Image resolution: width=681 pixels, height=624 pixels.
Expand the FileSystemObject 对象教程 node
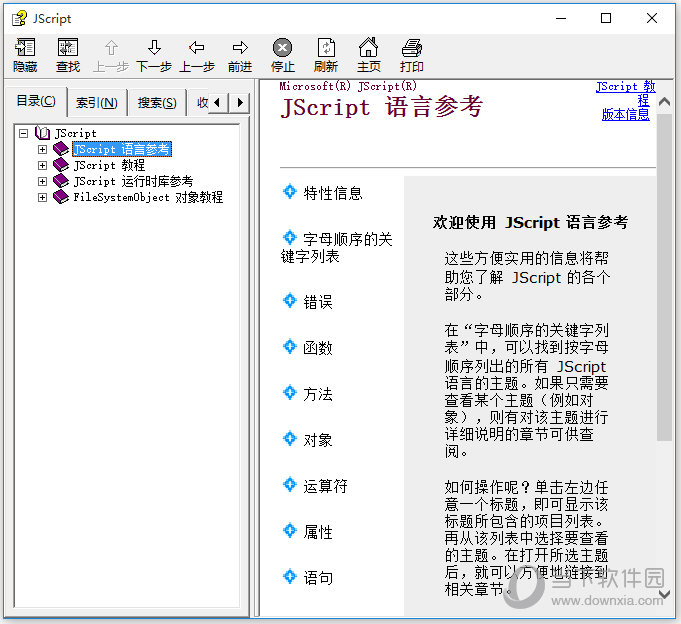coord(42,198)
